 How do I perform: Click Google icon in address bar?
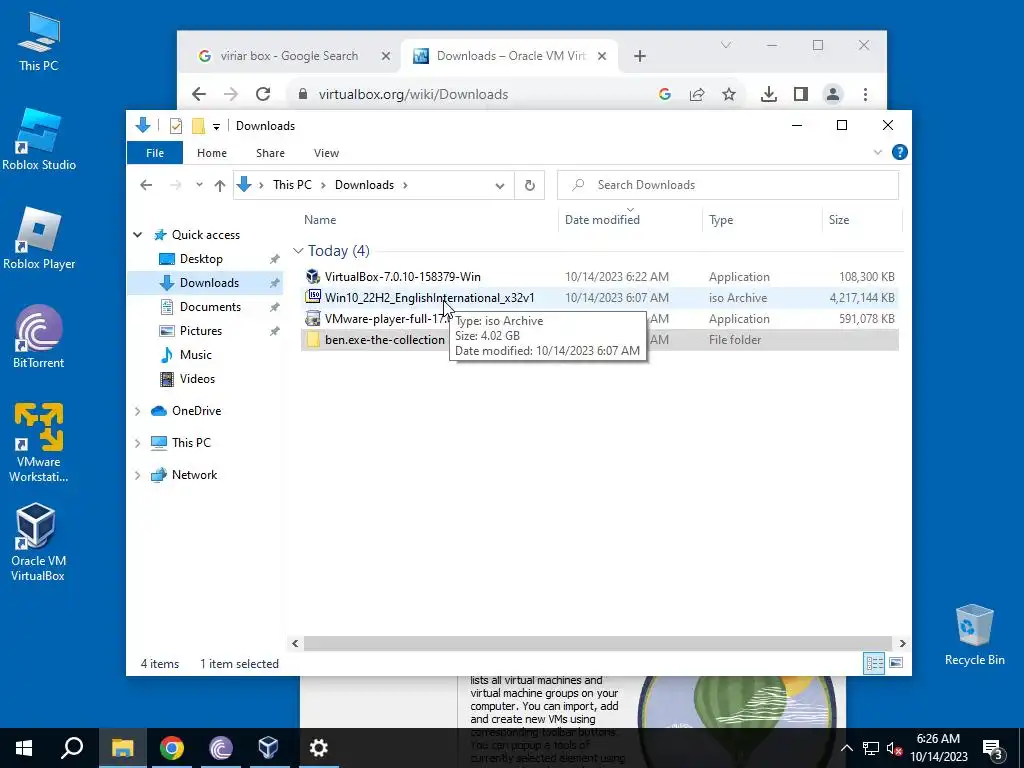click(665, 94)
